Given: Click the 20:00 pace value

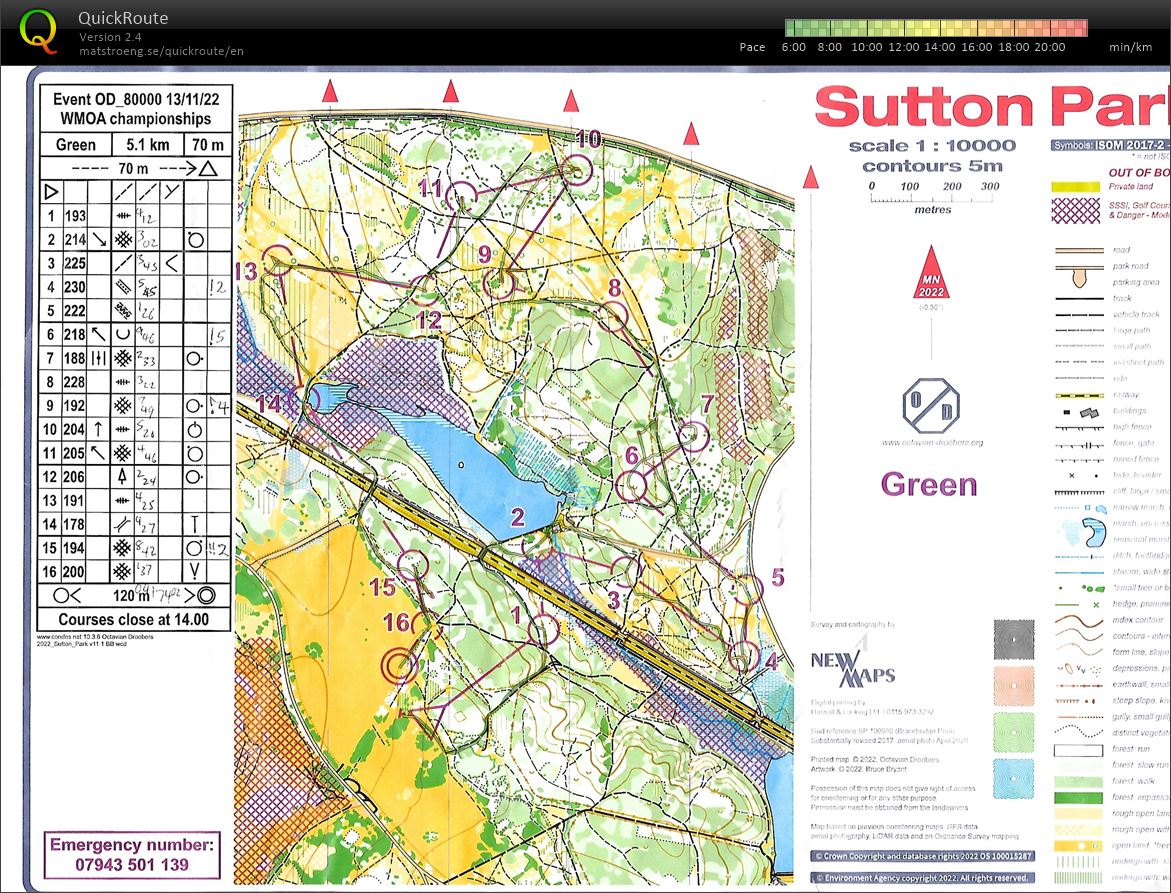Looking at the screenshot, I should 1050,47.
